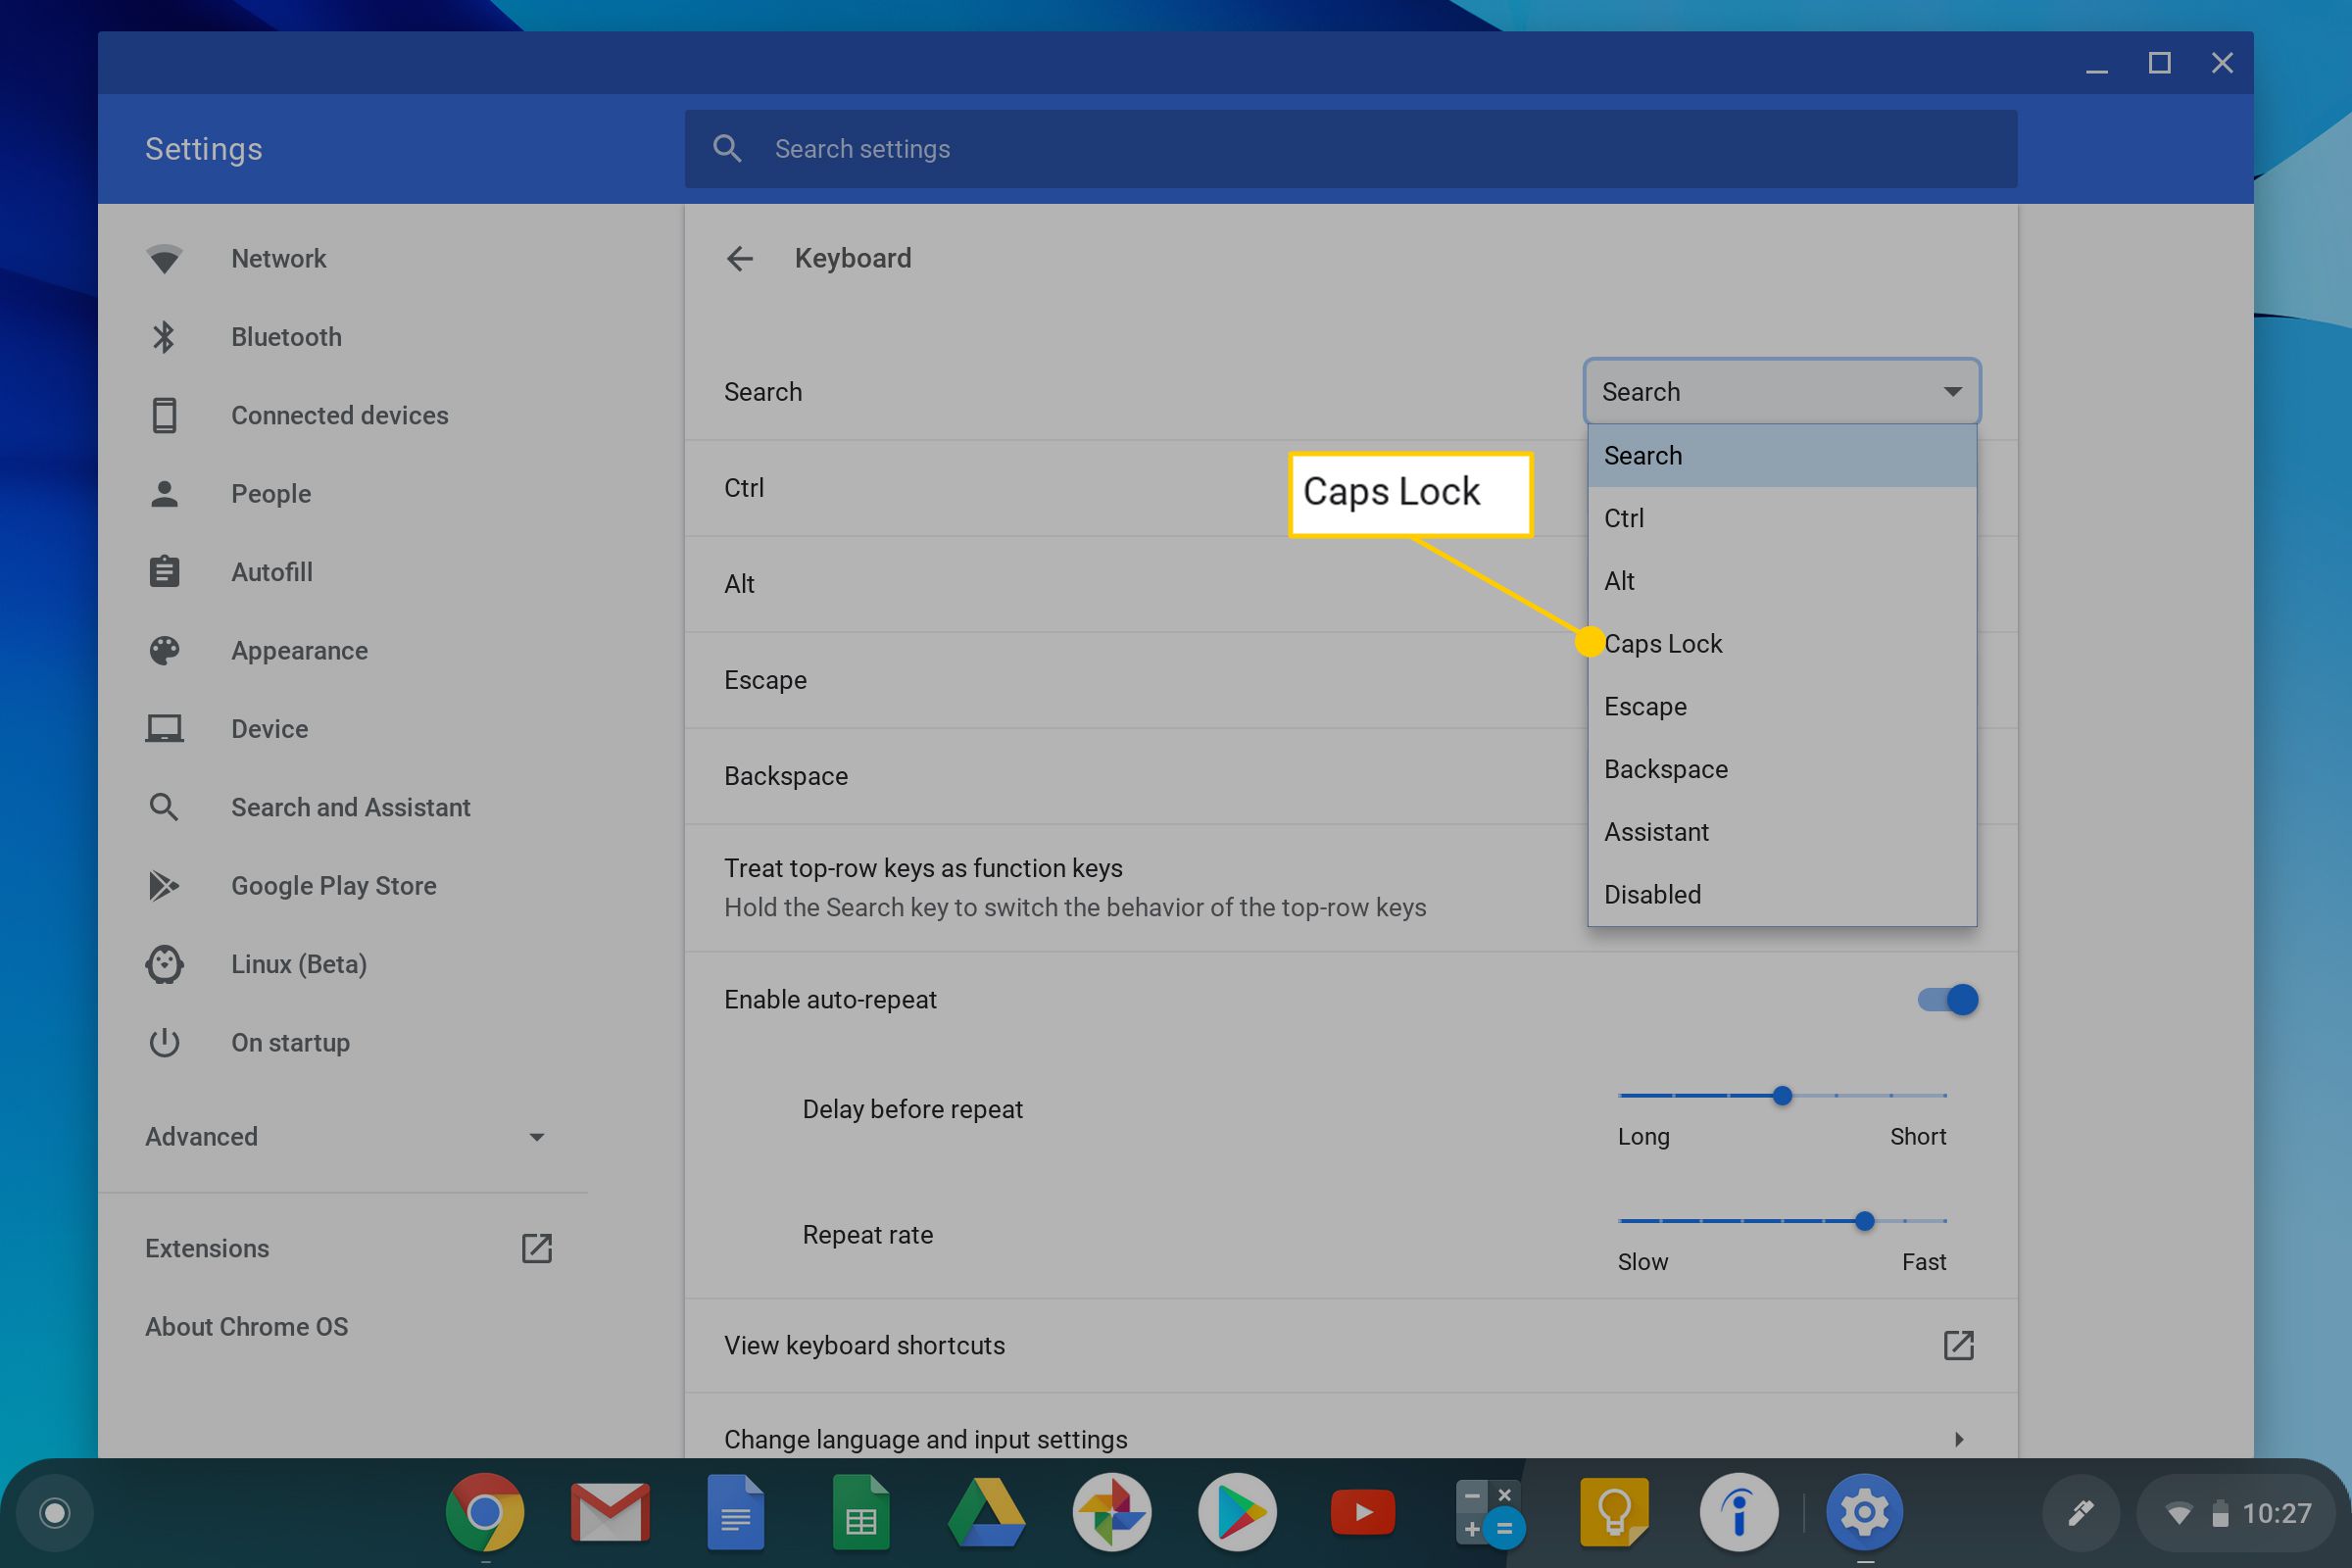Click the Search and Assistant icon
Image resolution: width=2352 pixels, height=1568 pixels.
[x=165, y=807]
